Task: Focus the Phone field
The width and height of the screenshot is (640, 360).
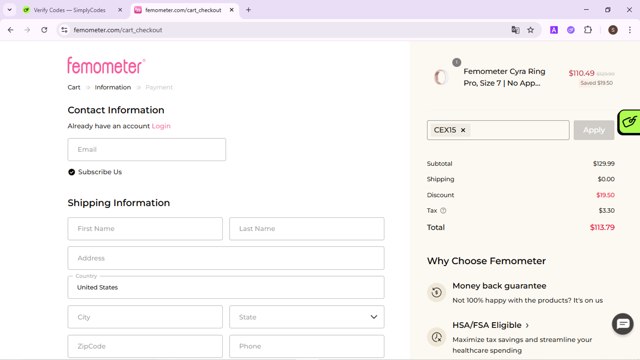Action: point(307,346)
